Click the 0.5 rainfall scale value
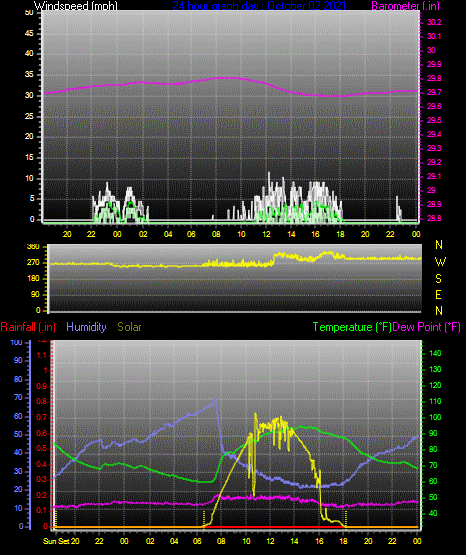Screen dimensions: 466x555 pos(42,448)
